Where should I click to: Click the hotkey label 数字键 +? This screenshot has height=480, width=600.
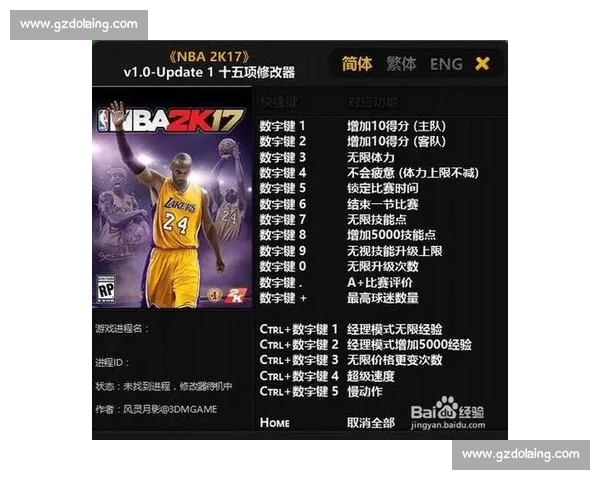[x=283, y=297]
